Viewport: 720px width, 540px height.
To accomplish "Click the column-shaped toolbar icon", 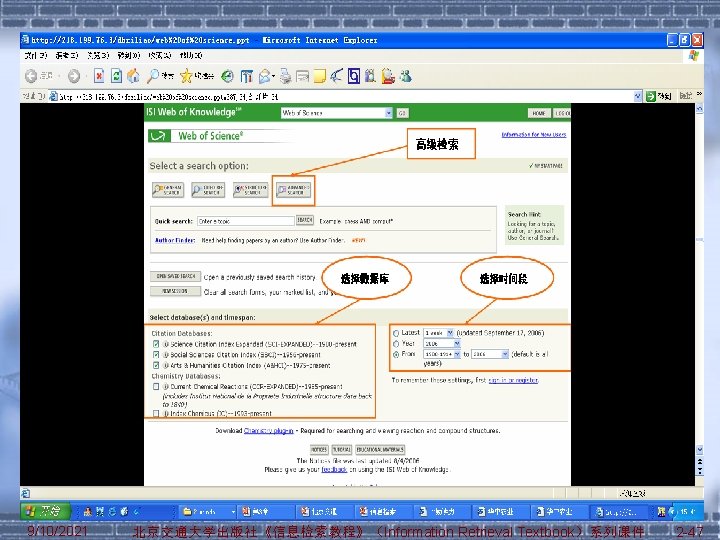I will (247, 76).
